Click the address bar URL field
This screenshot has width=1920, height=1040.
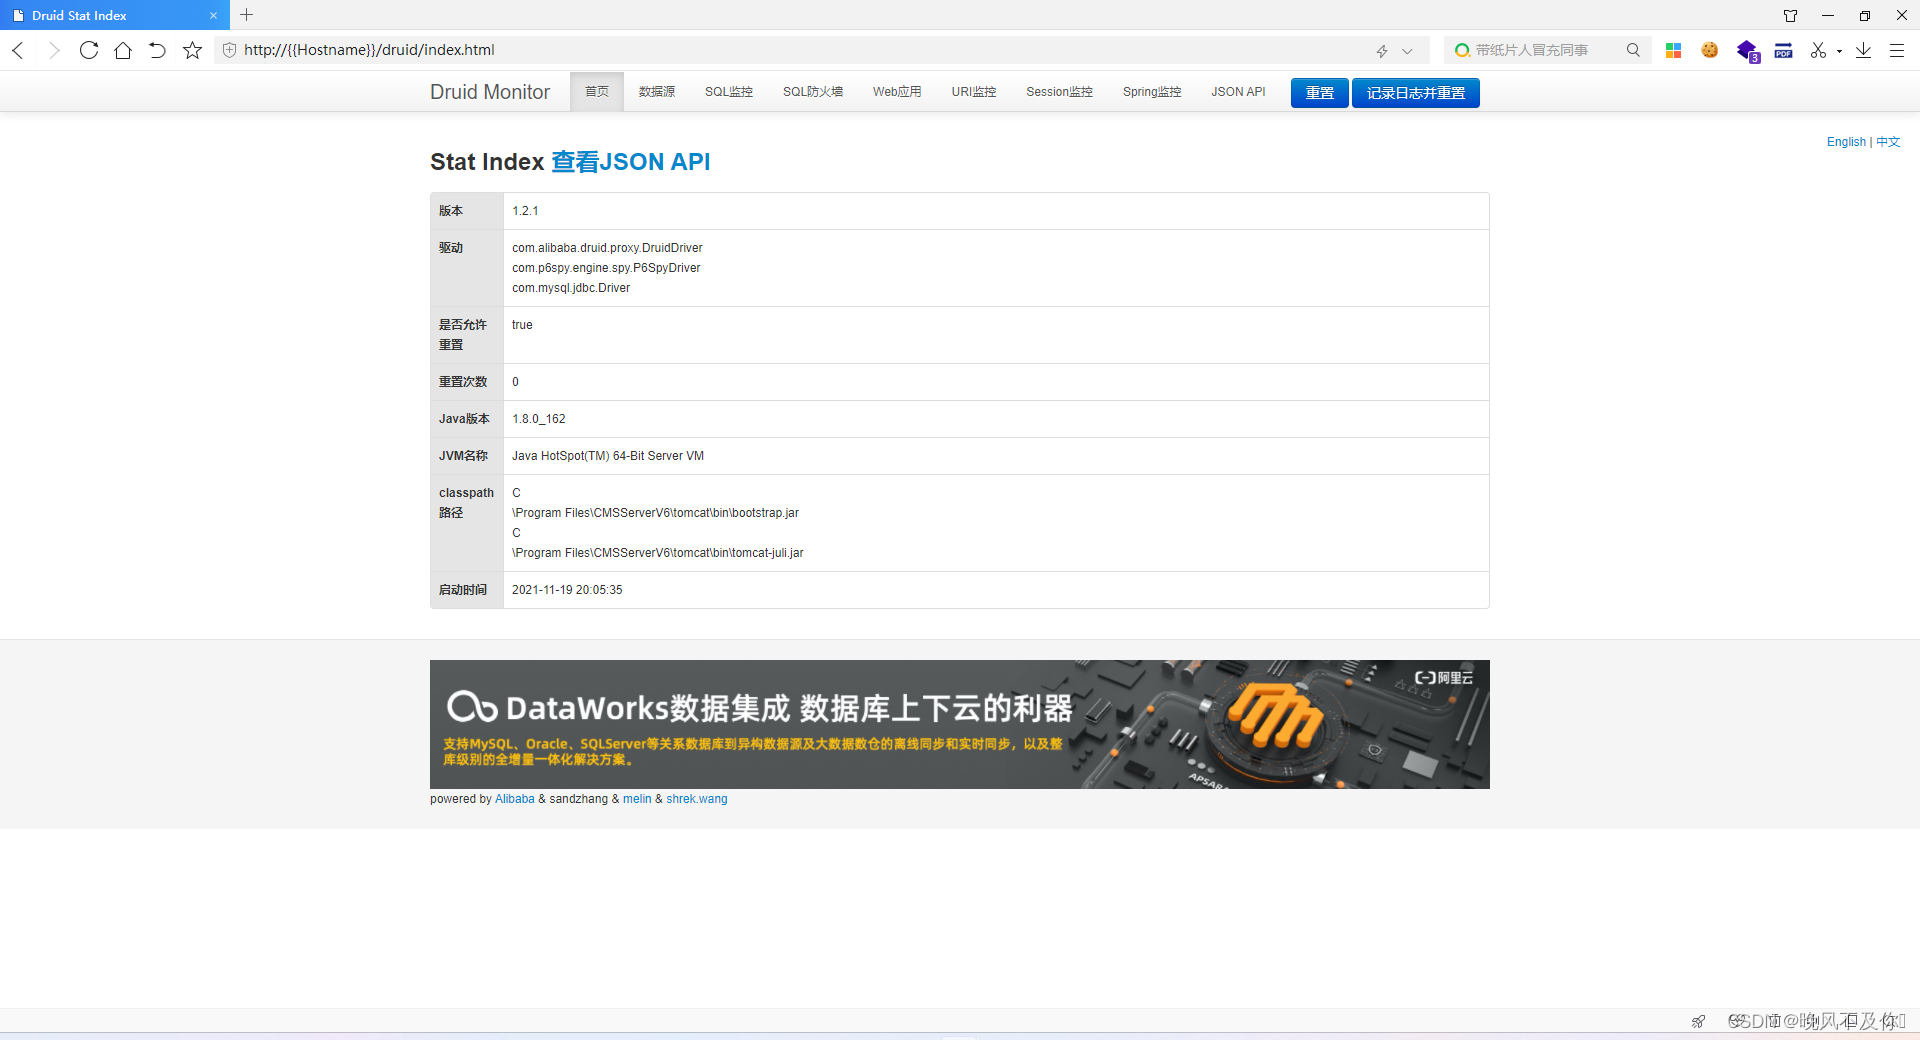click(800, 50)
